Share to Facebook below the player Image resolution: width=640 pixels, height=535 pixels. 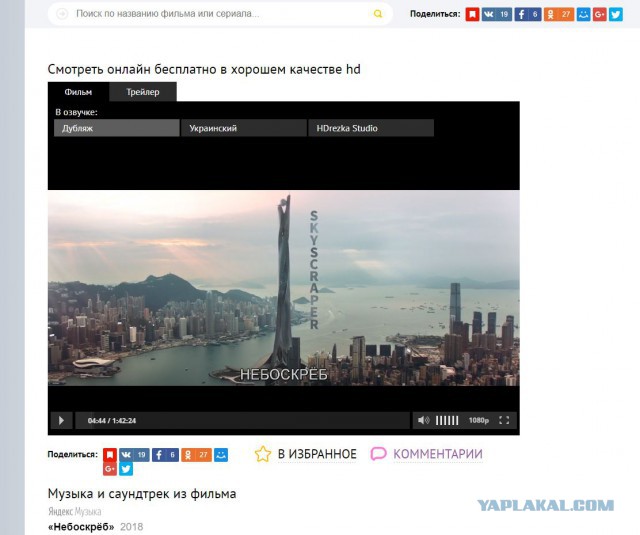[165, 455]
